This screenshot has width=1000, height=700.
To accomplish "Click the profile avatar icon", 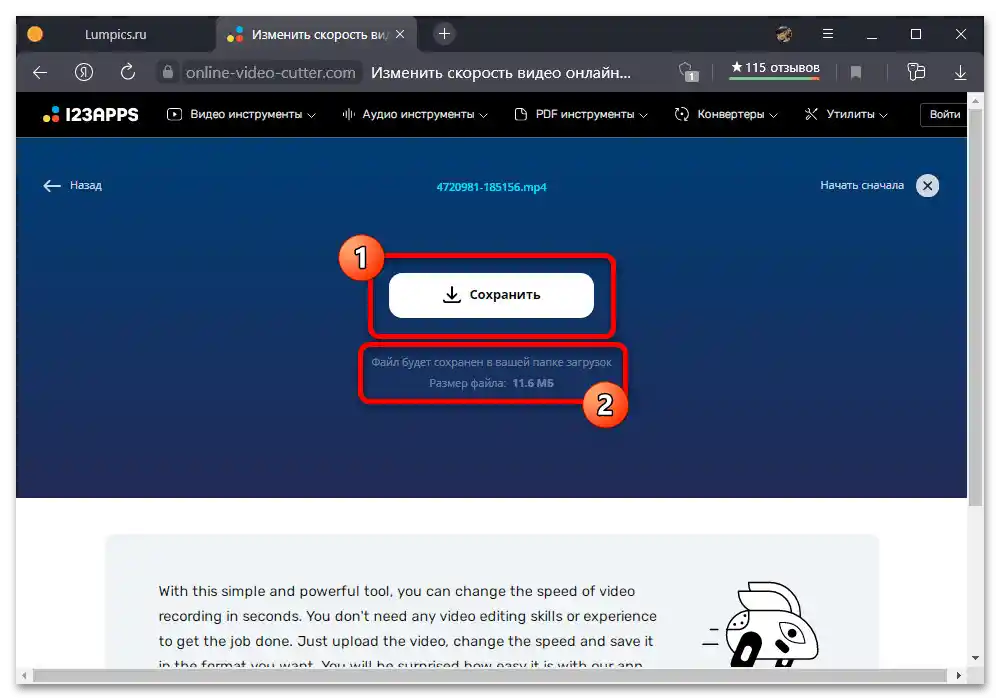I will [x=784, y=34].
